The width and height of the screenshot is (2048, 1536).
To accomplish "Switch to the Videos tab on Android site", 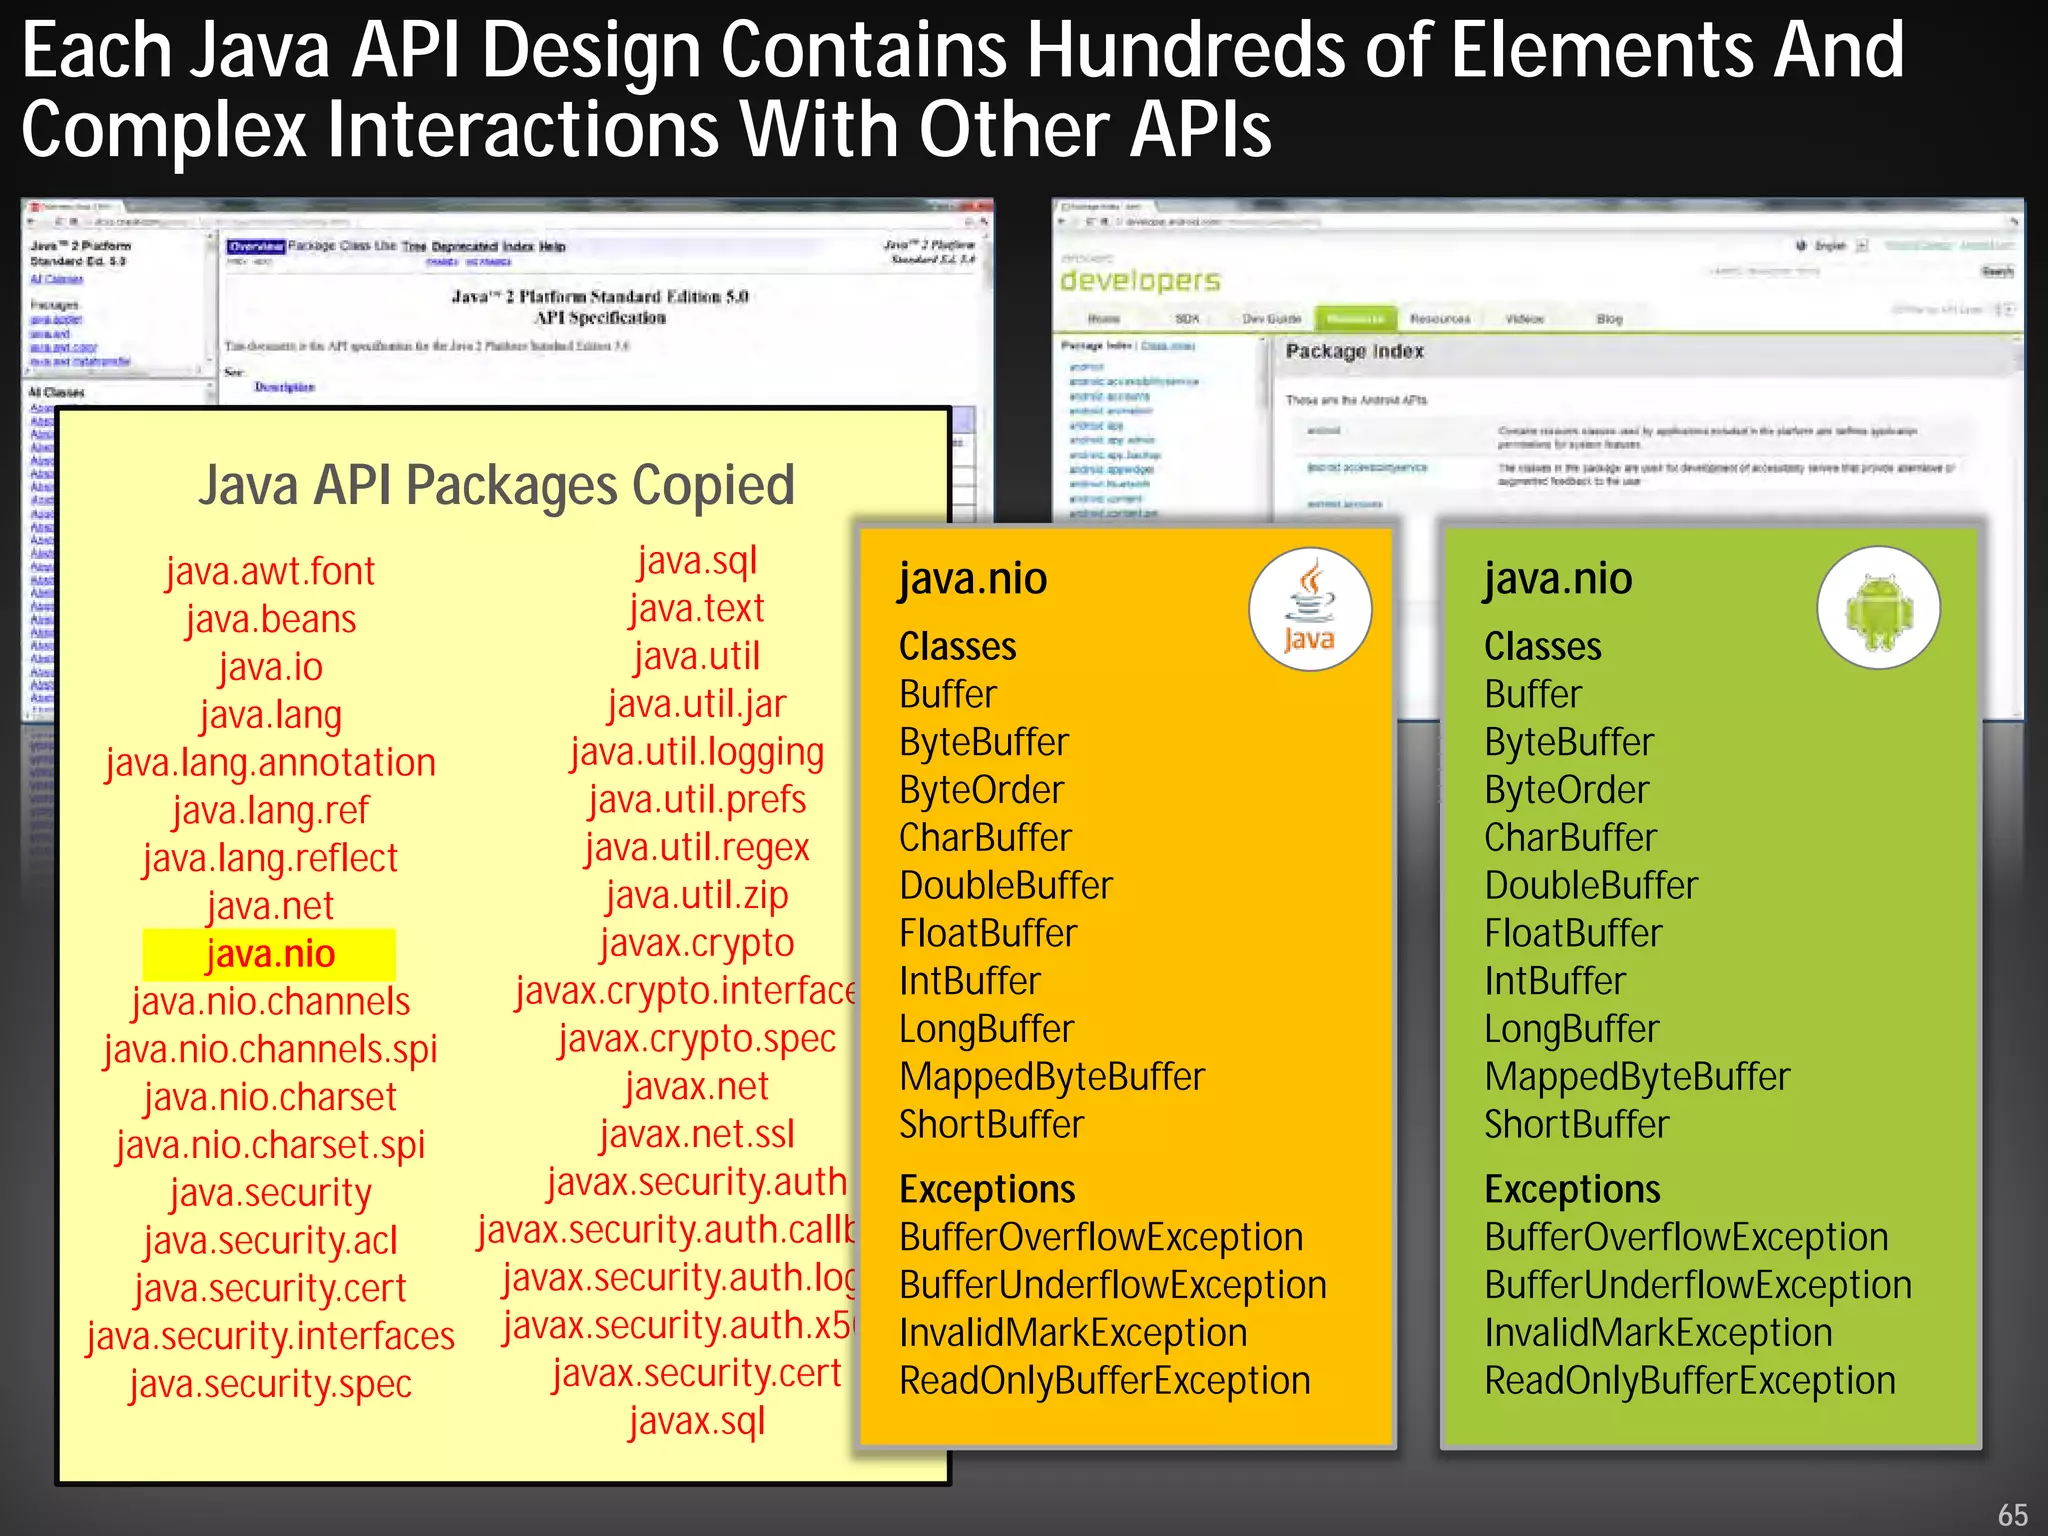I will click(1524, 319).
